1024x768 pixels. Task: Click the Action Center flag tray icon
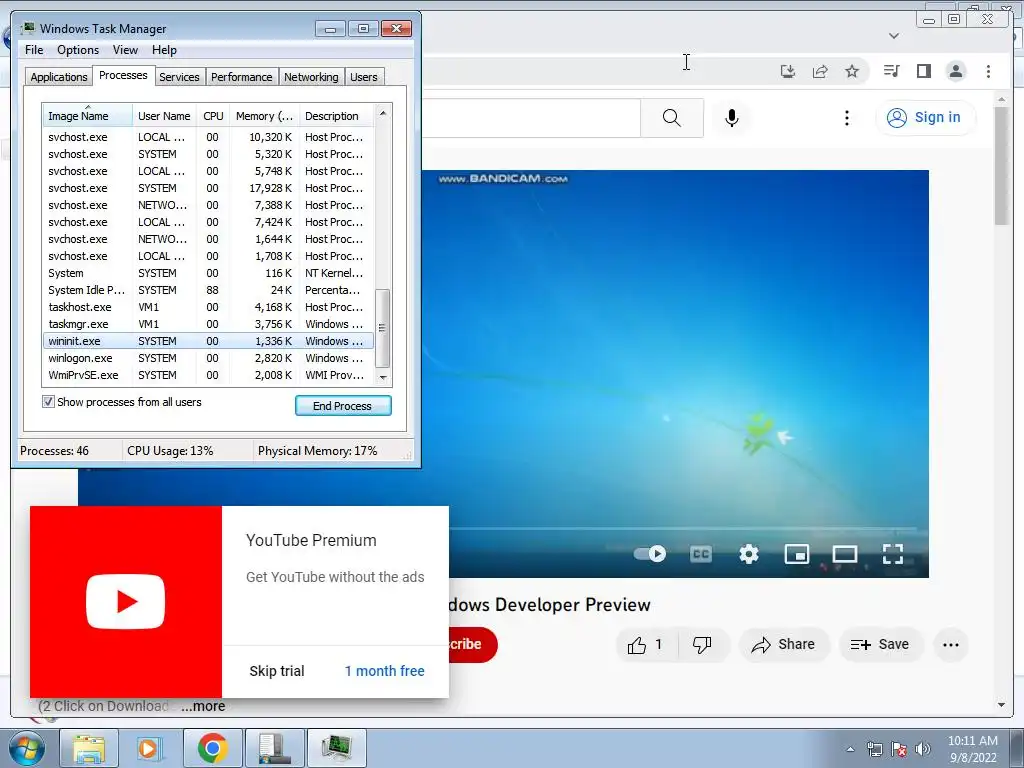(x=899, y=749)
